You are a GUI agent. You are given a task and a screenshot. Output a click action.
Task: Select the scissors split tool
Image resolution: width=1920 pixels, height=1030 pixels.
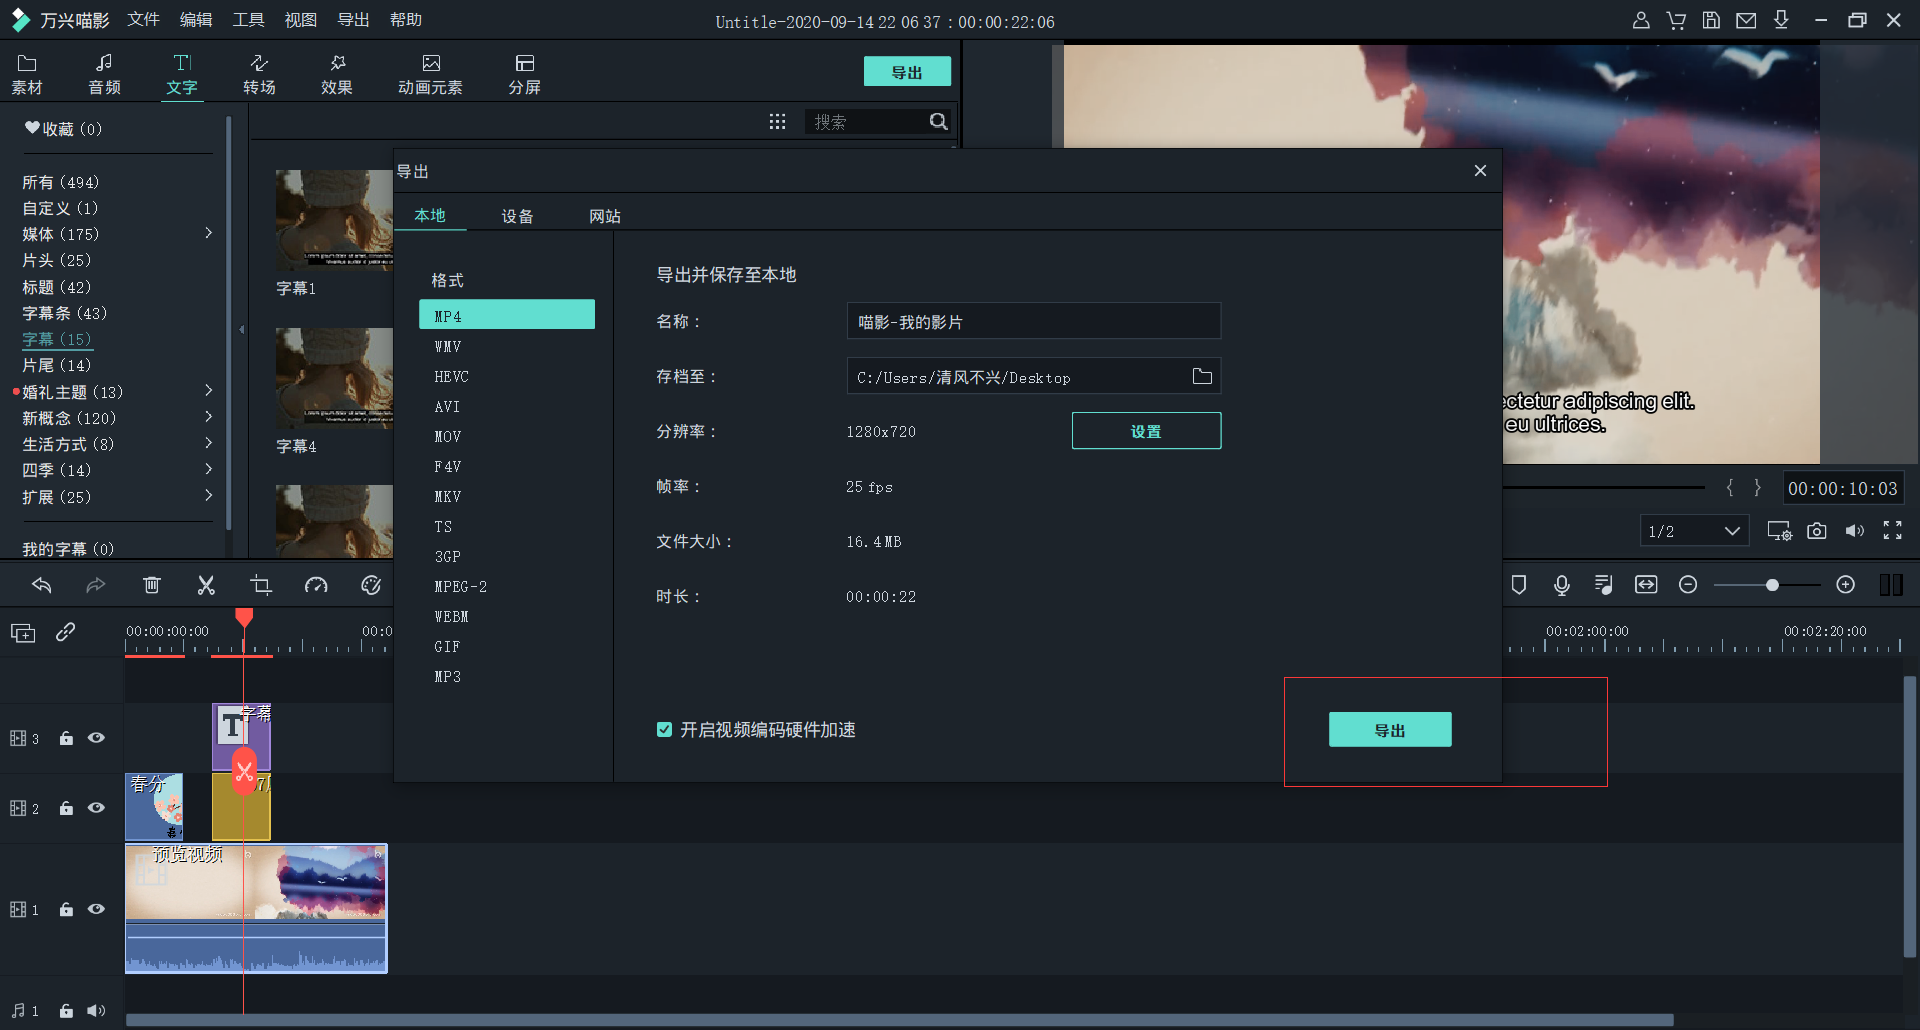pyautogui.click(x=206, y=585)
